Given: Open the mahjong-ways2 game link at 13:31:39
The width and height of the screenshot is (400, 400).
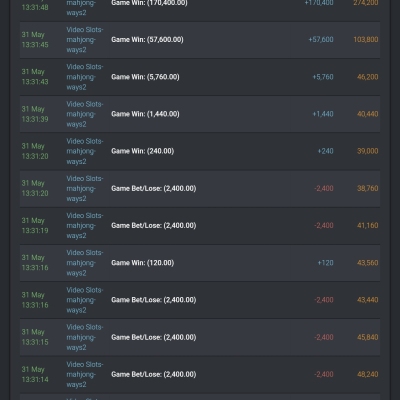Looking at the screenshot, I should coord(85,114).
